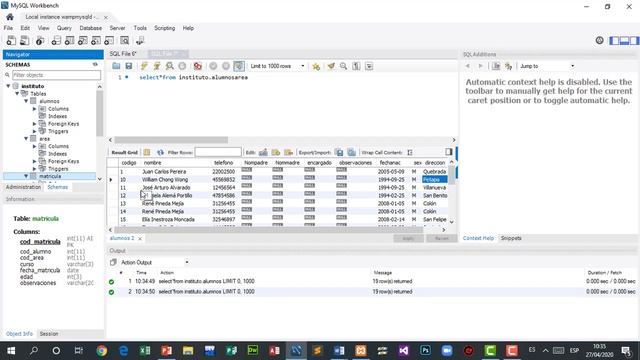The image size is (640, 360).
Task: Expand Columns under alumnos table
Action: (x=35, y=109)
